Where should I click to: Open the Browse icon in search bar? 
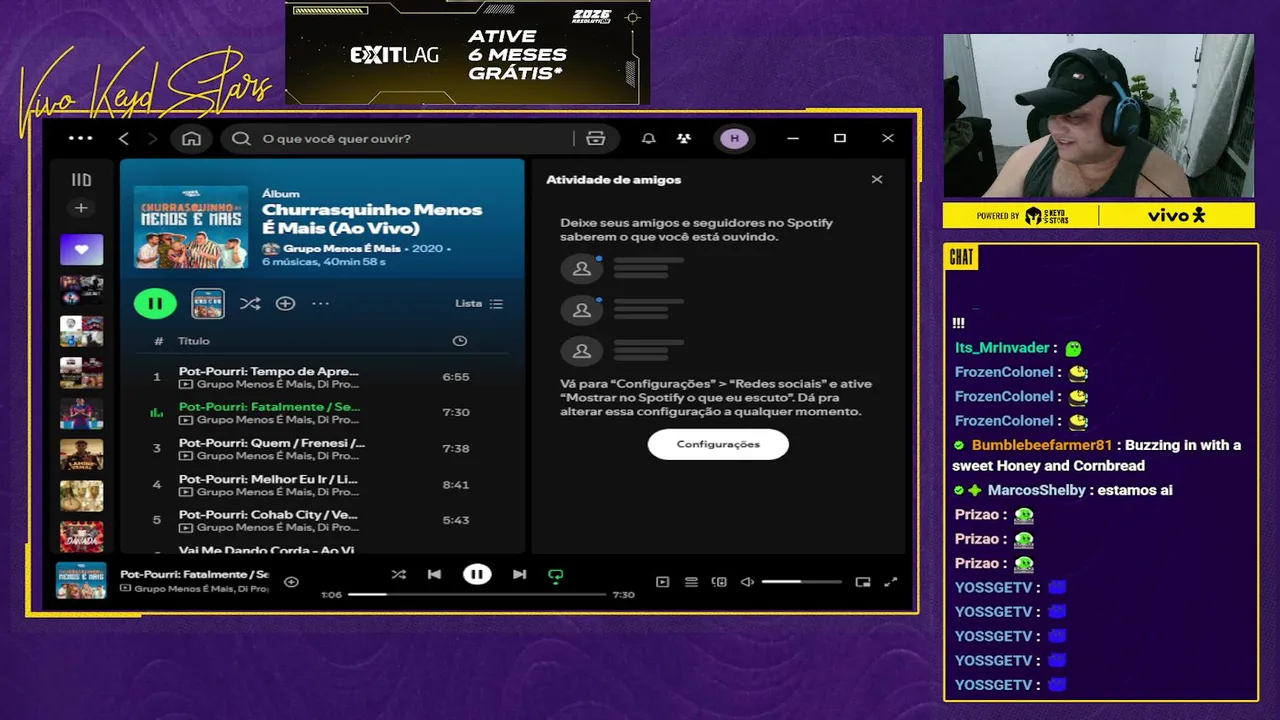tap(596, 138)
